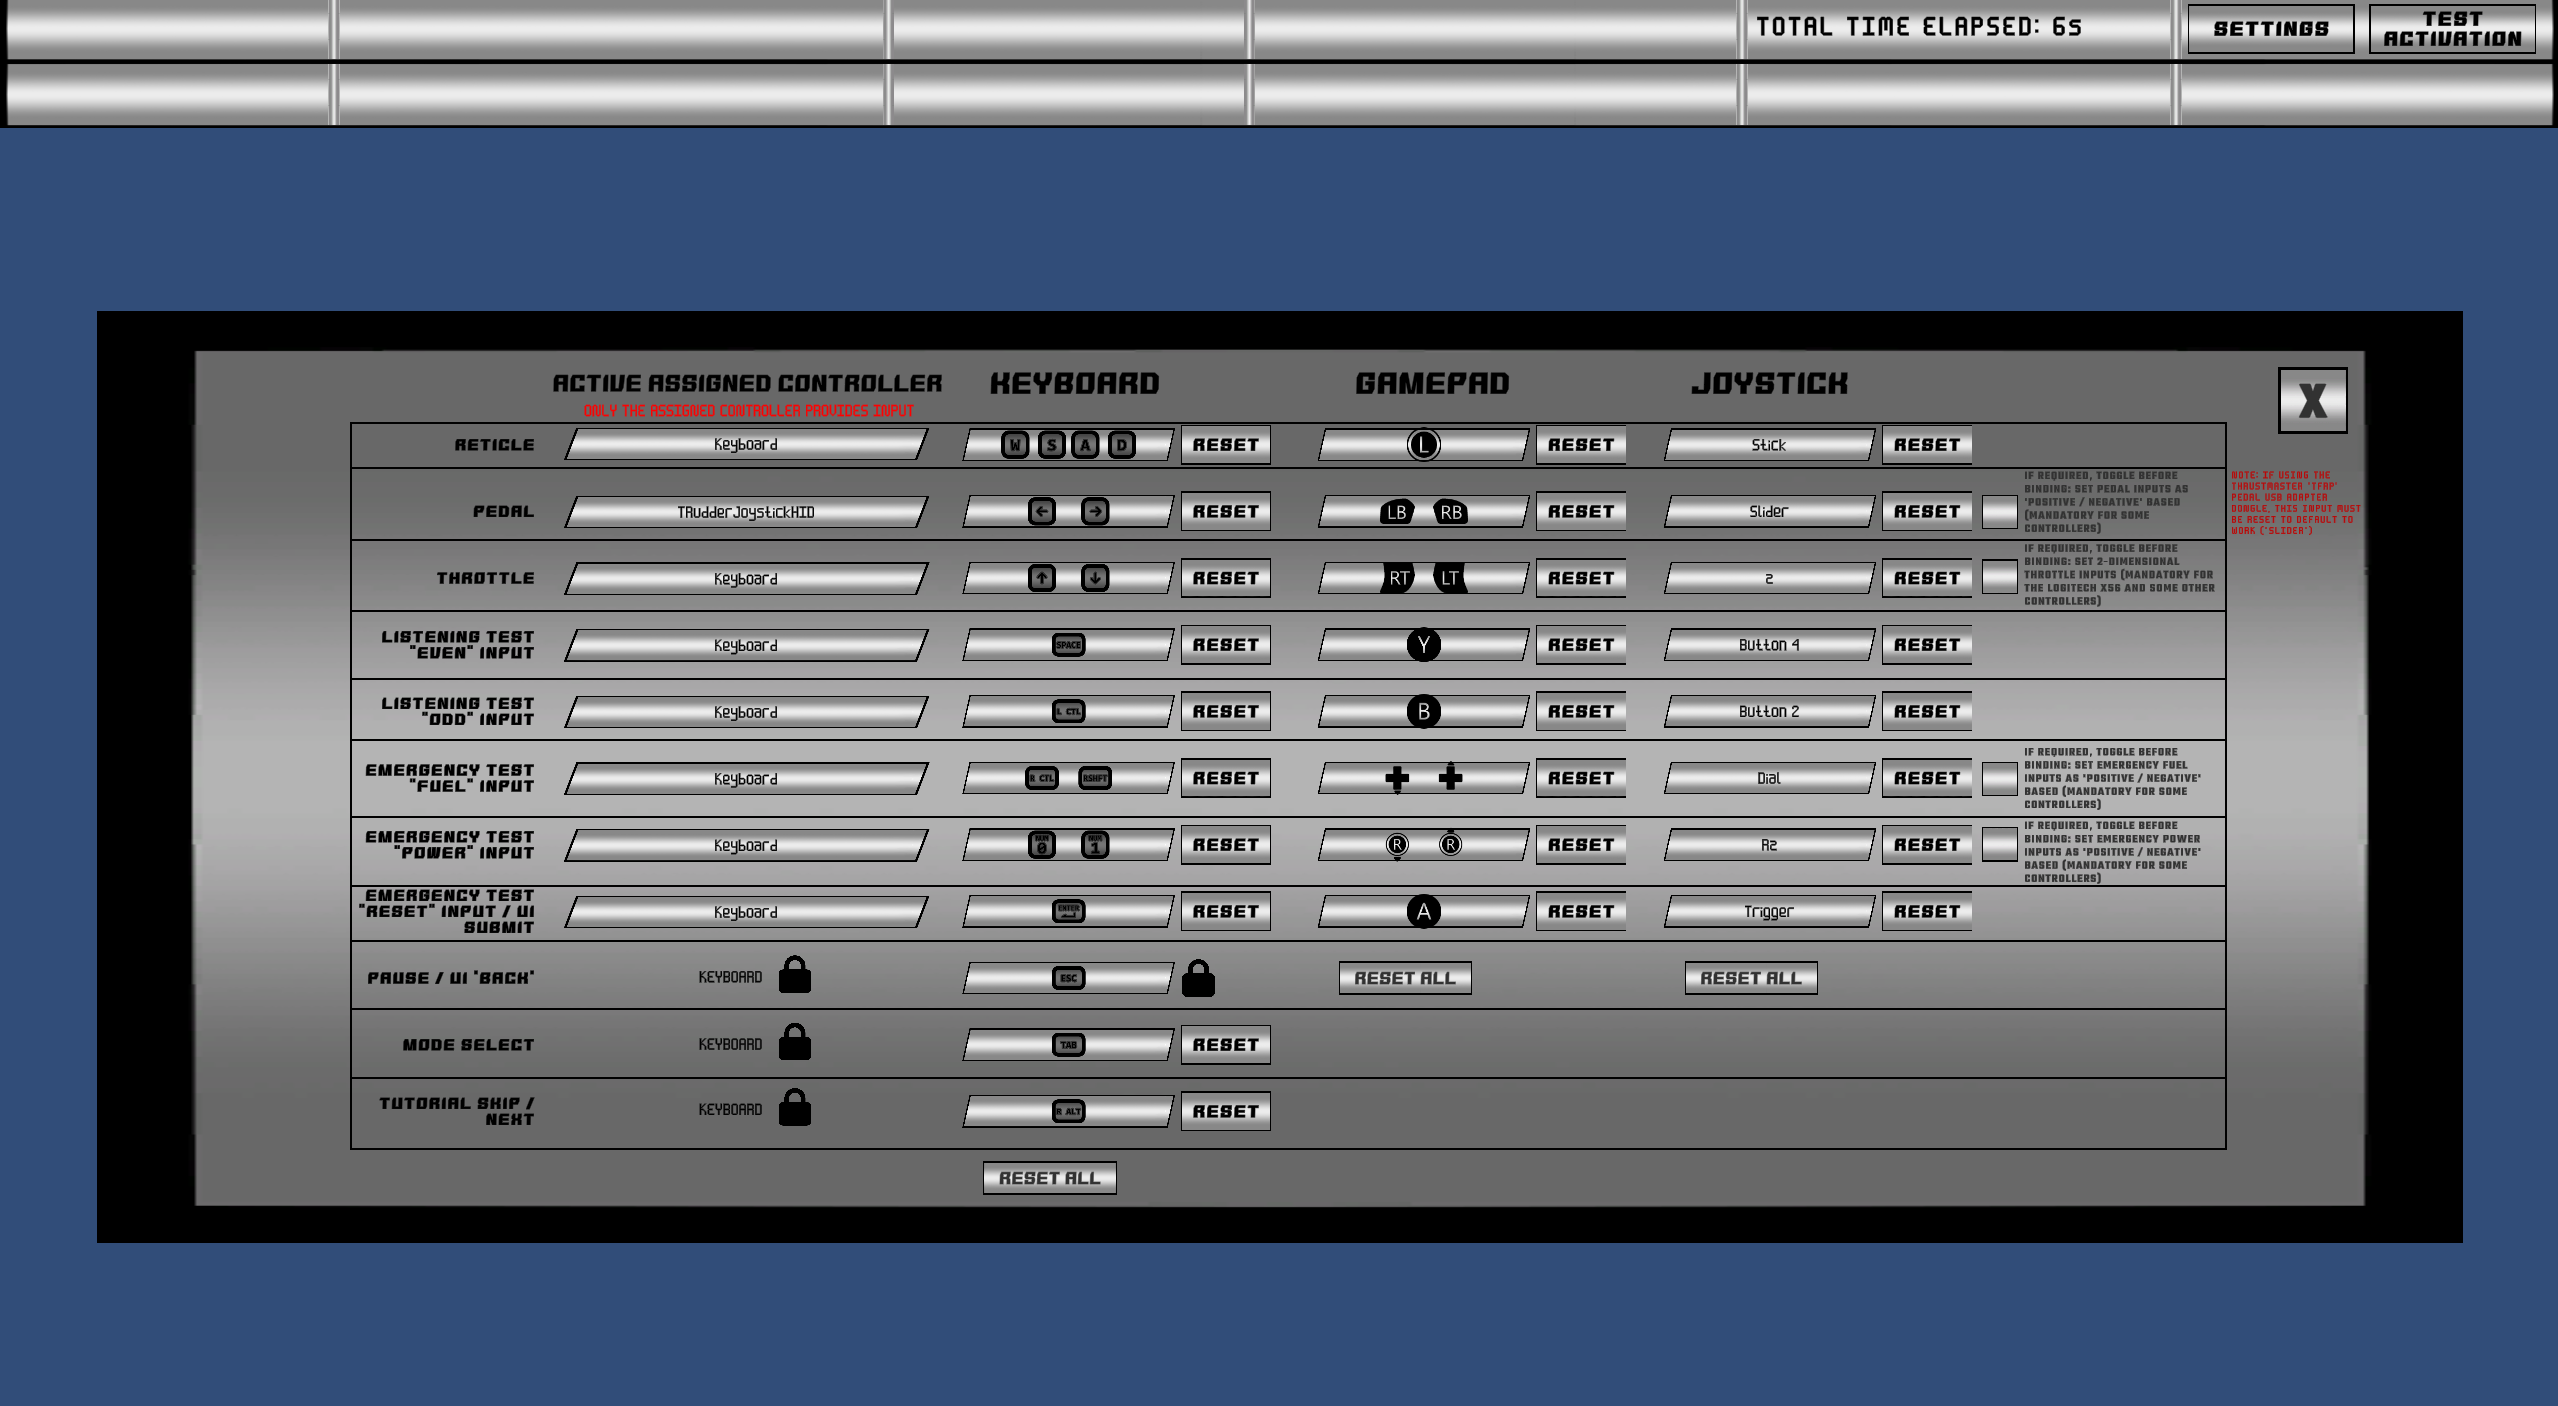Click the Space key binding for Even input

pyautogui.click(x=1067, y=645)
